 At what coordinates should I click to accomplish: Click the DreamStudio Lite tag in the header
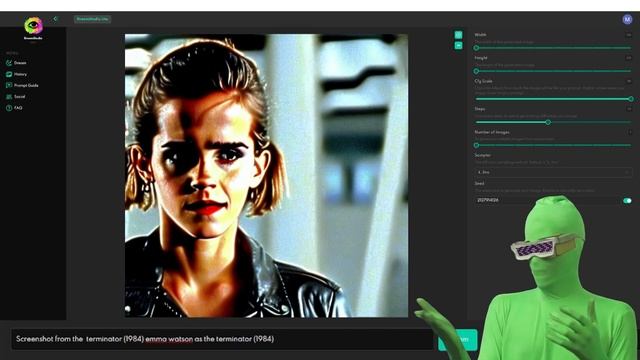pyautogui.click(x=92, y=19)
